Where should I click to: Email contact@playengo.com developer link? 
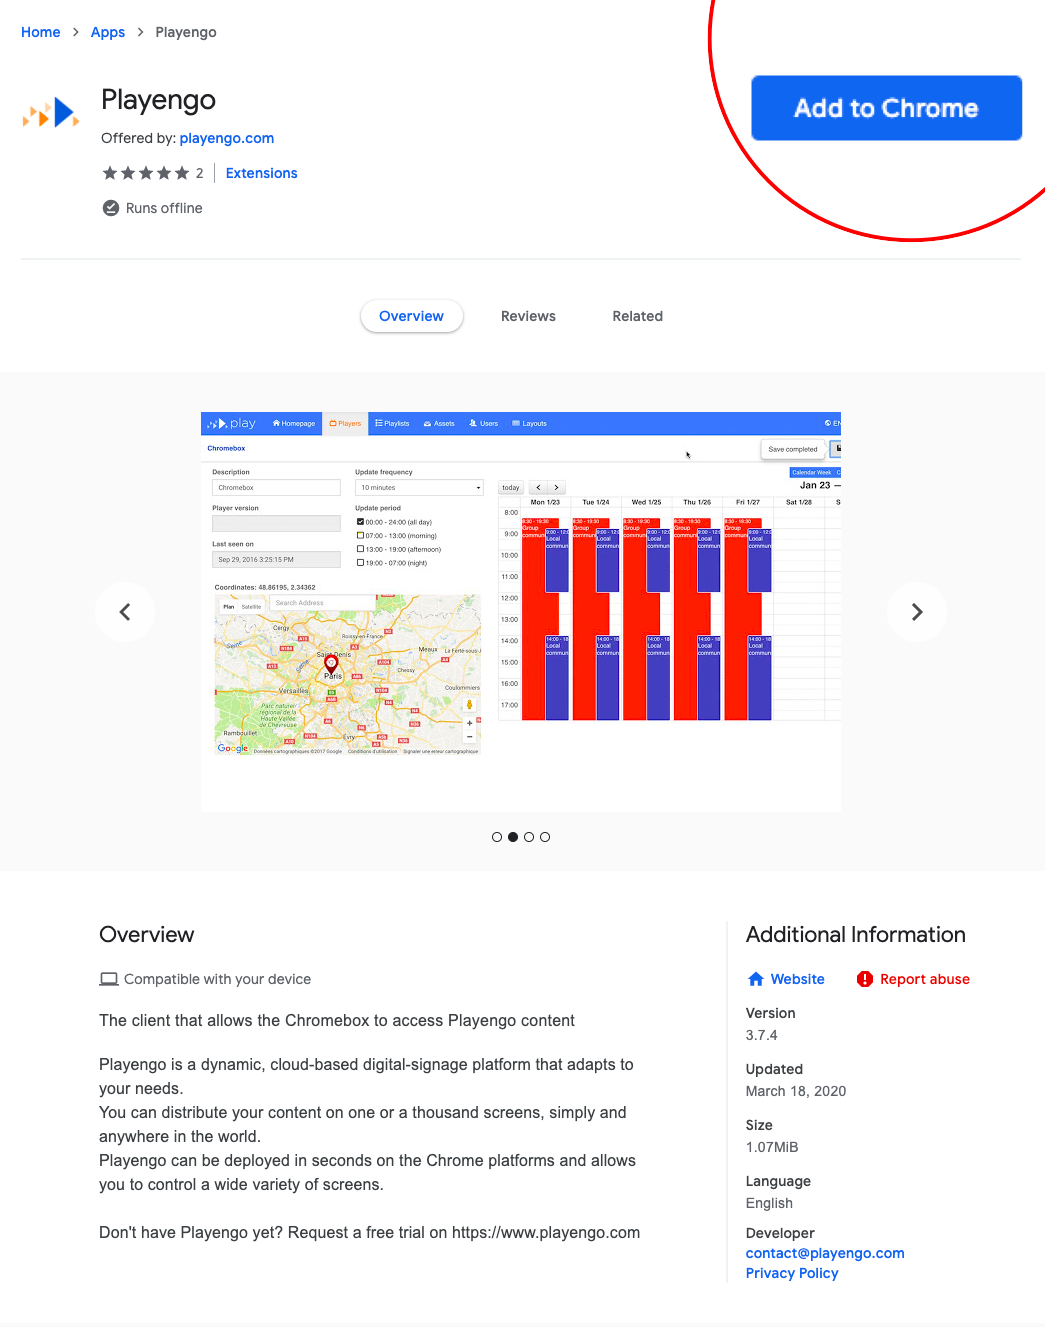[825, 1253]
